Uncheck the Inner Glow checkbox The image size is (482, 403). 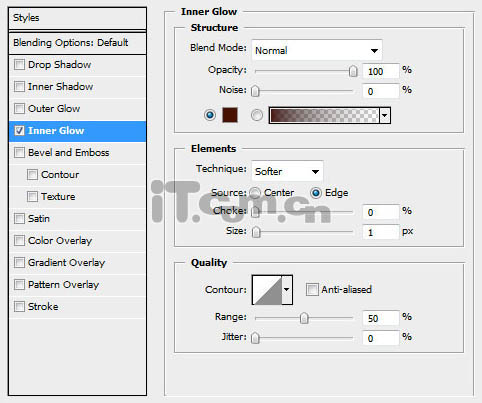click(19, 130)
